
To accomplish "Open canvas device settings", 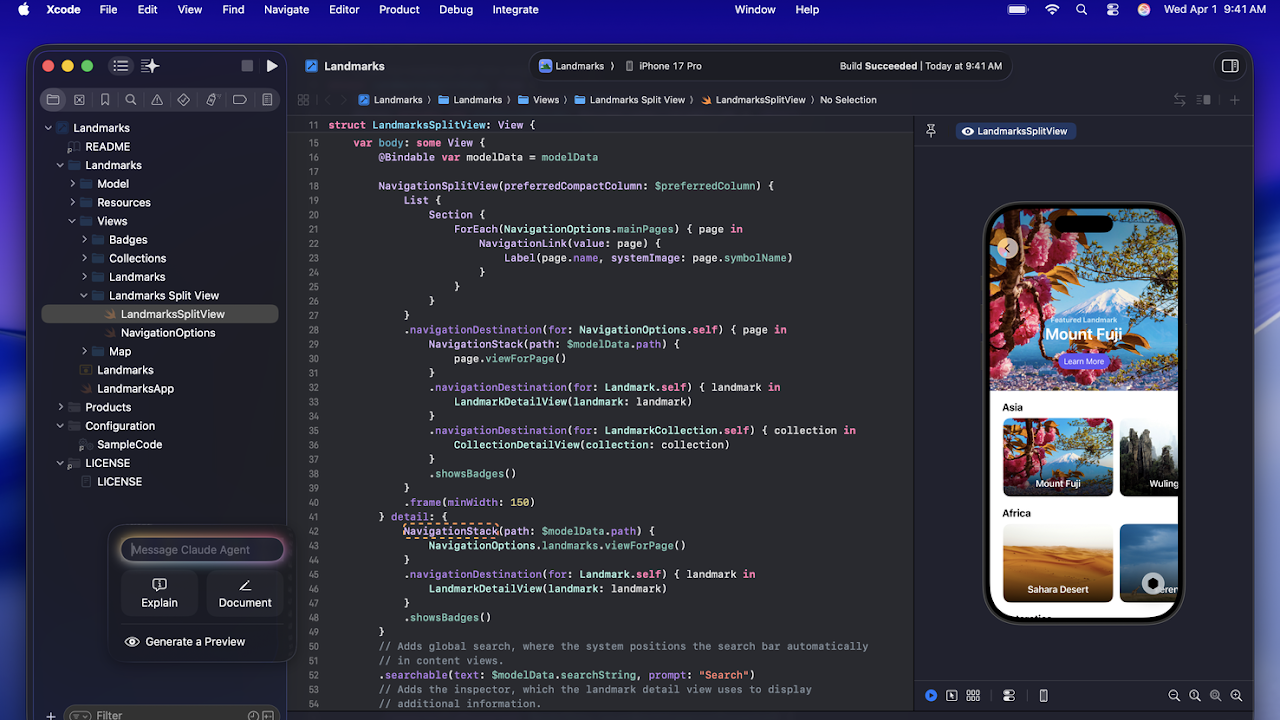I will coord(1009,695).
